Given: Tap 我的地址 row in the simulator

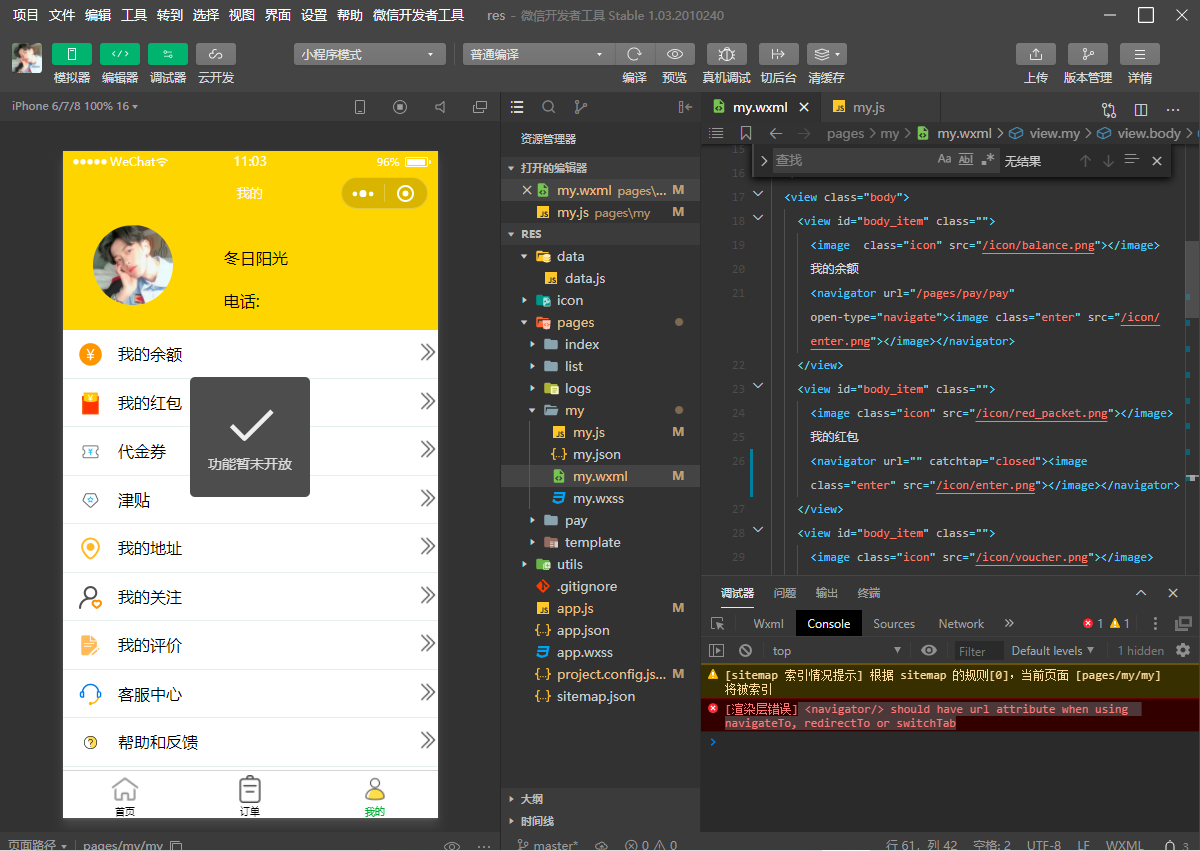Looking at the screenshot, I should [x=250, y=548].
